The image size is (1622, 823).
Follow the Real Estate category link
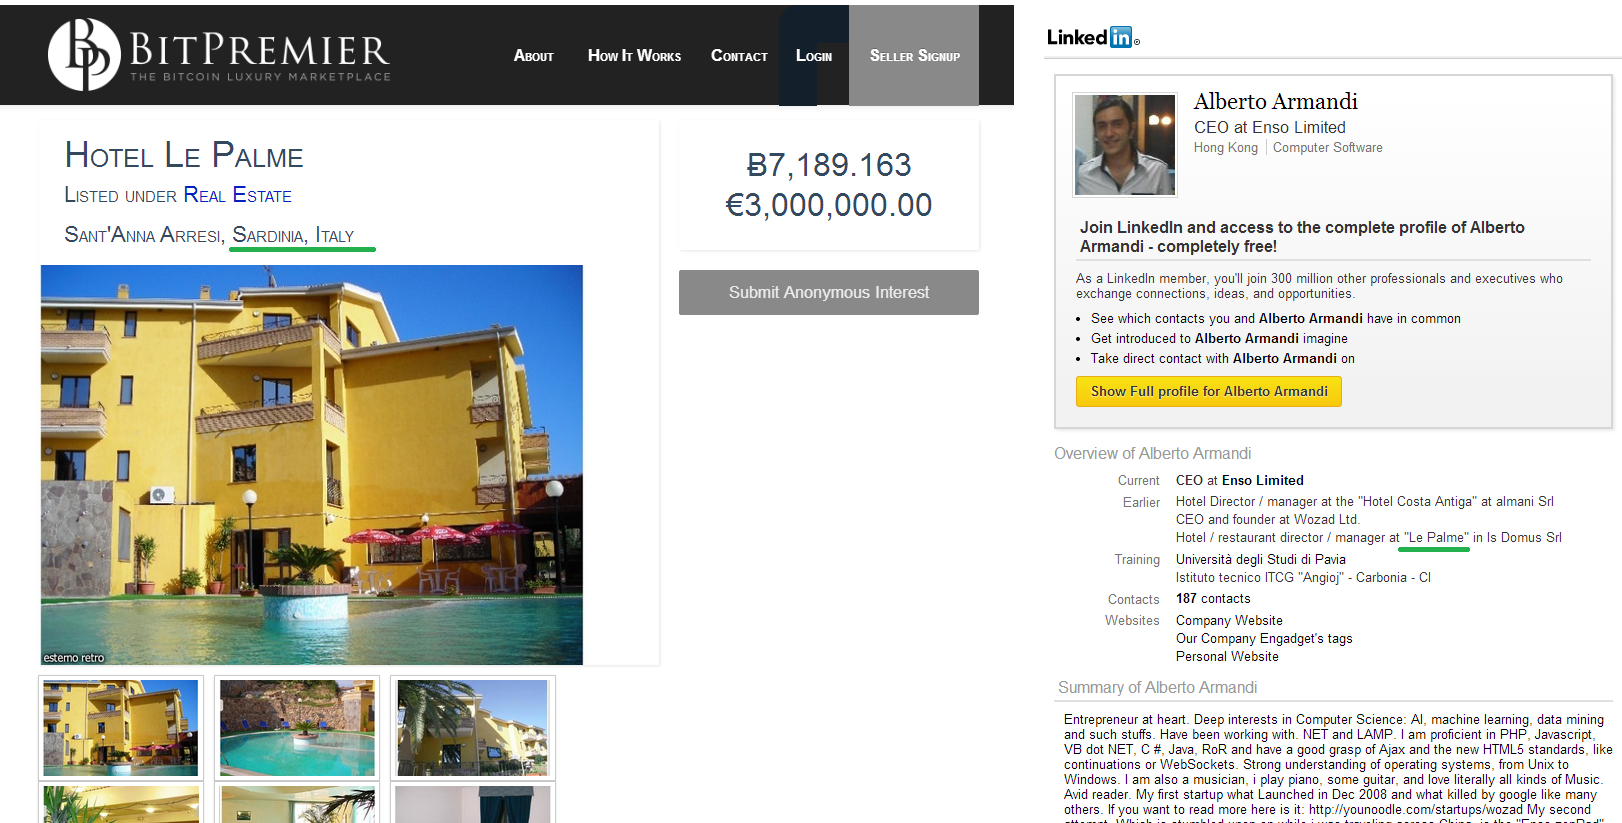pos(238,195)
